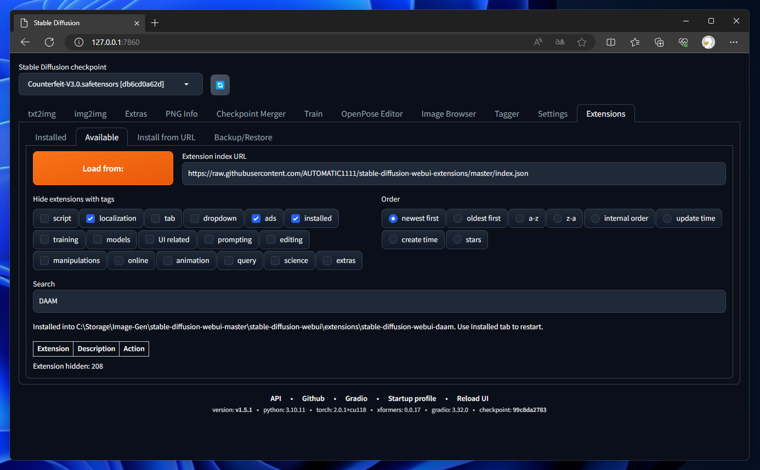Switch to Installed extensions sub-tab
Image resolution: width=760 pixels, height=470 pixels.
[50, 138]
